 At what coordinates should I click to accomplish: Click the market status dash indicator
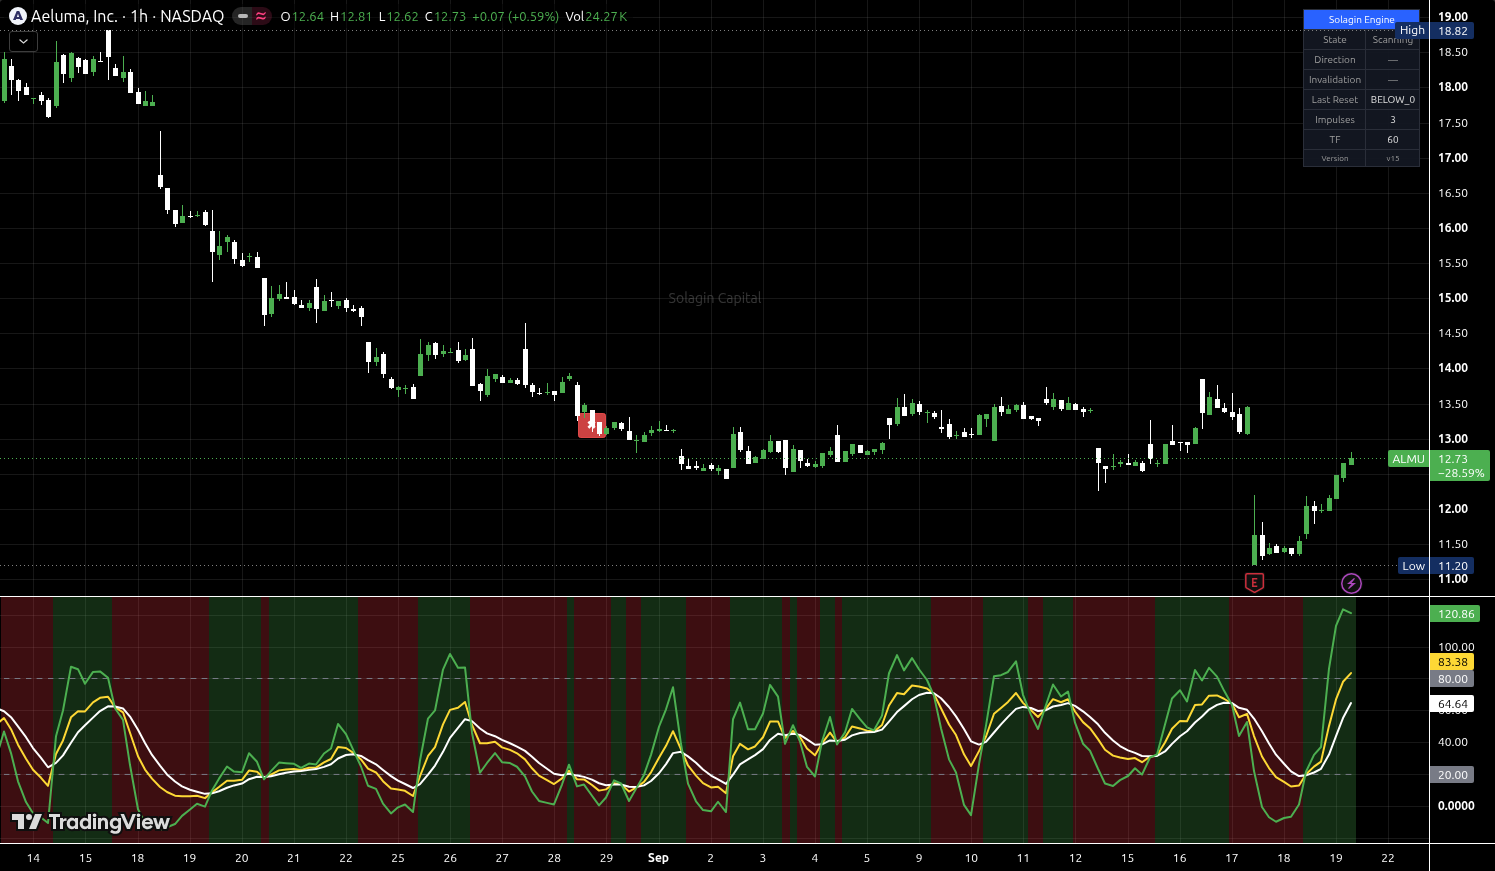[x=242, y=16]
